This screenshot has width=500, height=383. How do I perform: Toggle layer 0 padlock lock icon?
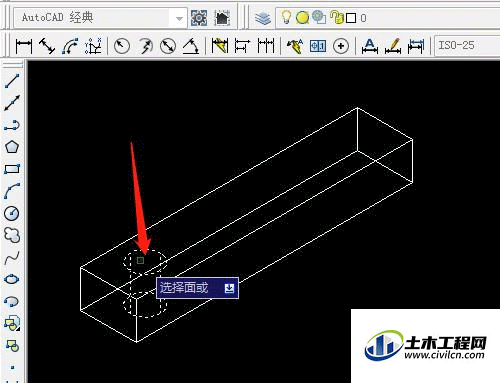[x=337, y=17]
